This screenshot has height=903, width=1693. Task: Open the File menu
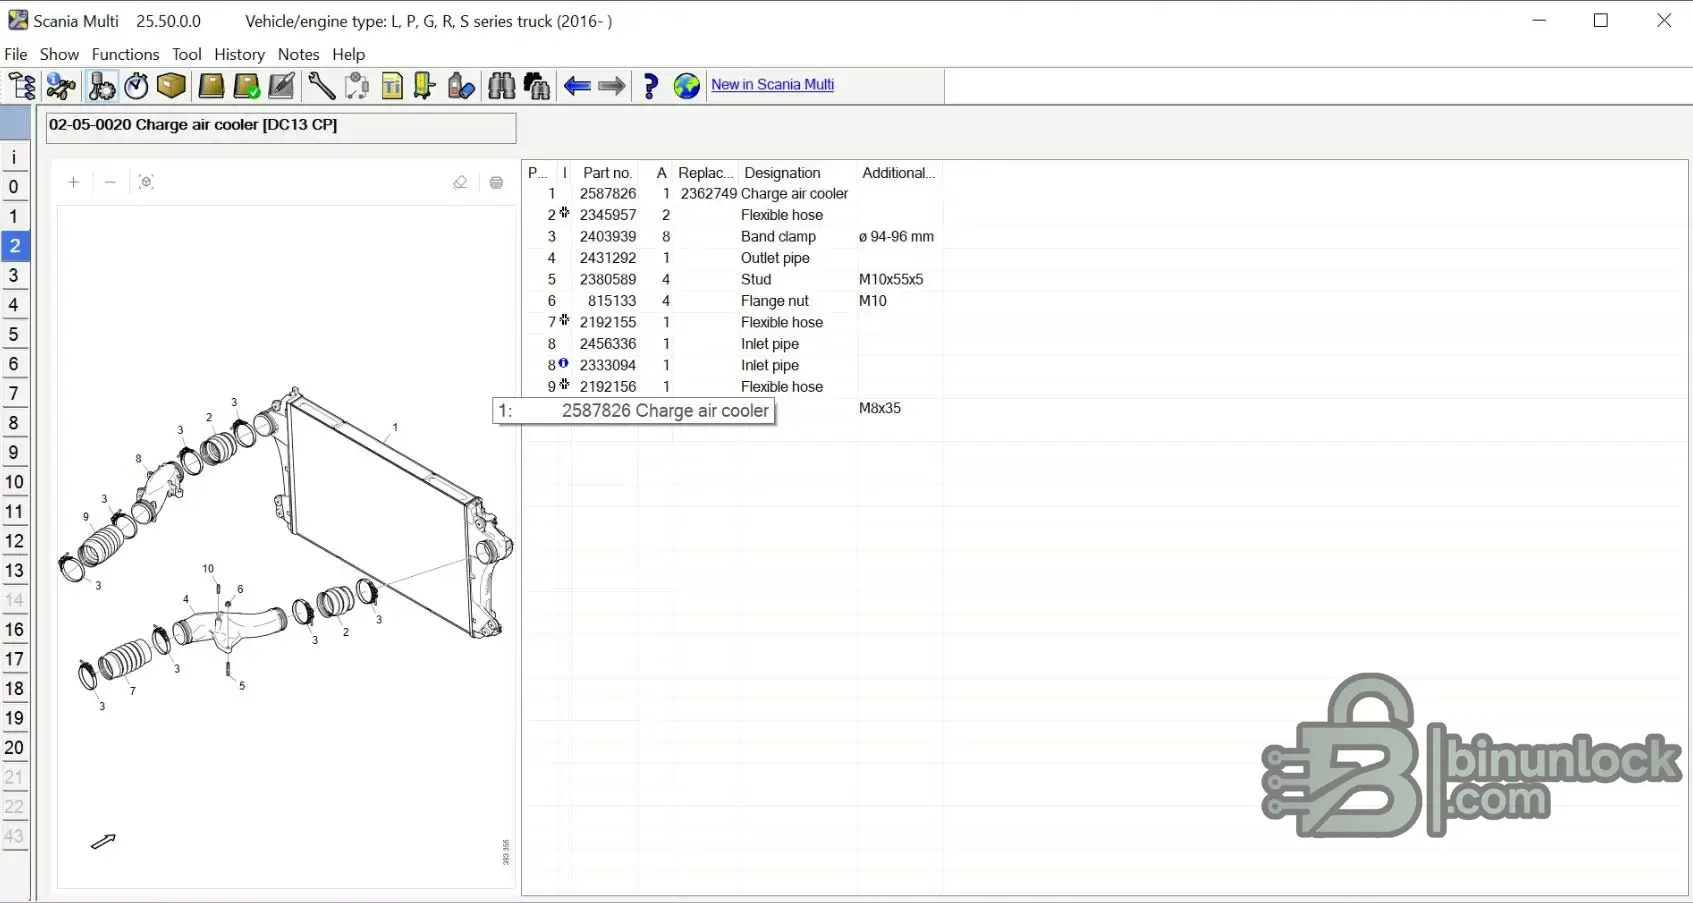point(16,54)
